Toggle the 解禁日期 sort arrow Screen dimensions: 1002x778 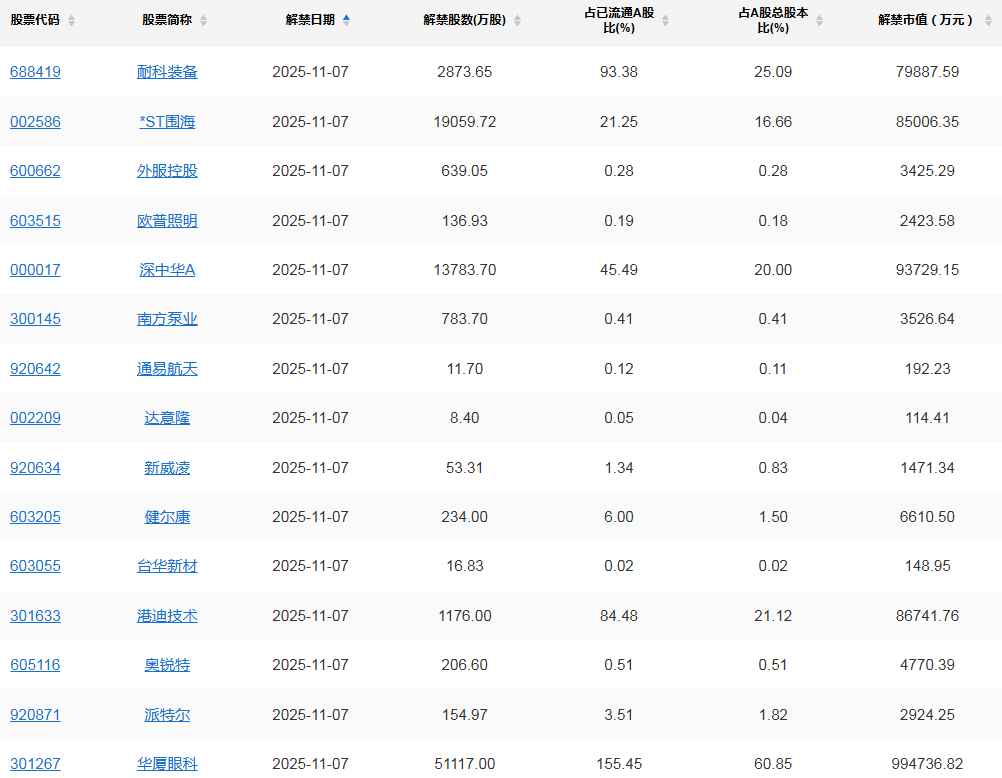[x=346, y=20]
